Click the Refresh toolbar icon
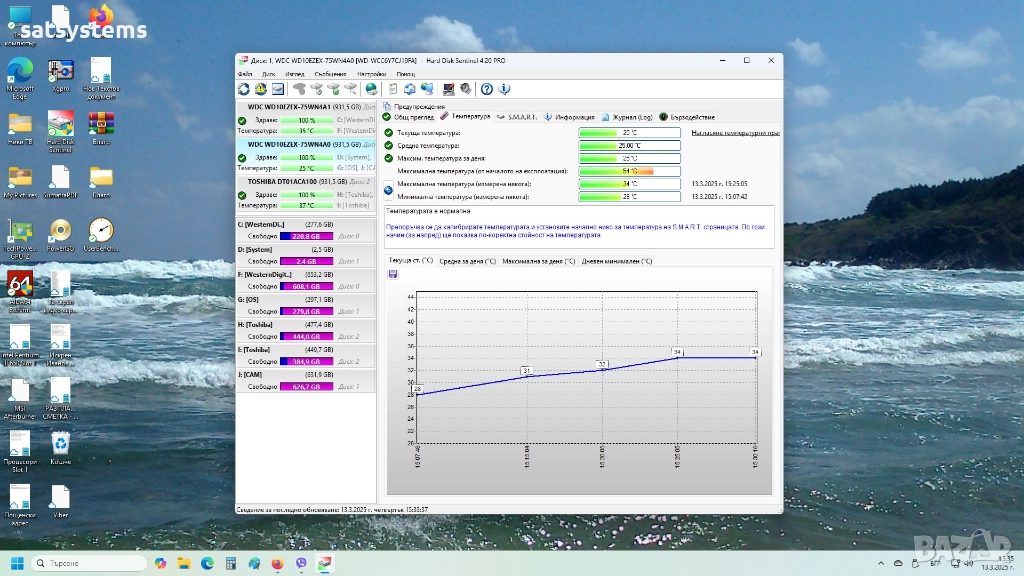The height and width of the screenshot is (576, 1024). click(244, 89)
